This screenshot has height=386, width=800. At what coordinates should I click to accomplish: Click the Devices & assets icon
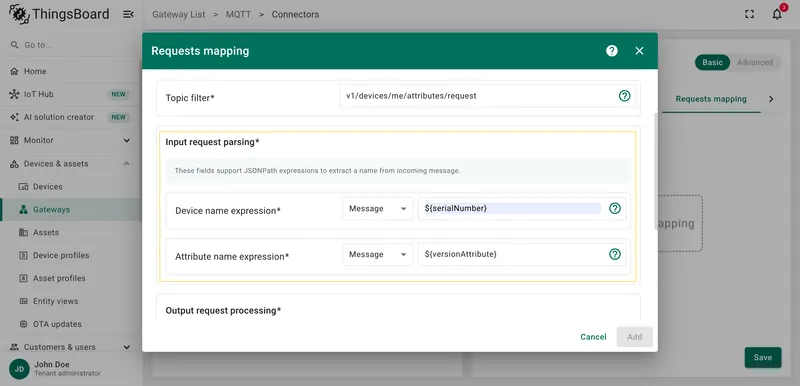coord(14,164)
